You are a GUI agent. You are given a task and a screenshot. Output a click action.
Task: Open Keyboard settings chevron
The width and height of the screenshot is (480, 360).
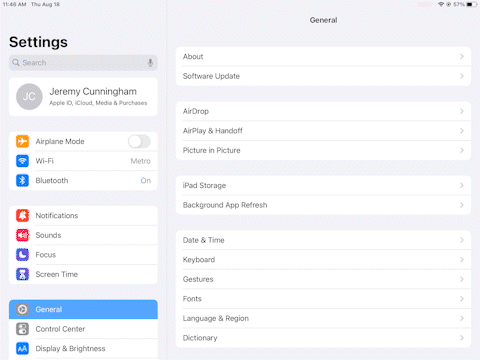(x=462, y=260)
